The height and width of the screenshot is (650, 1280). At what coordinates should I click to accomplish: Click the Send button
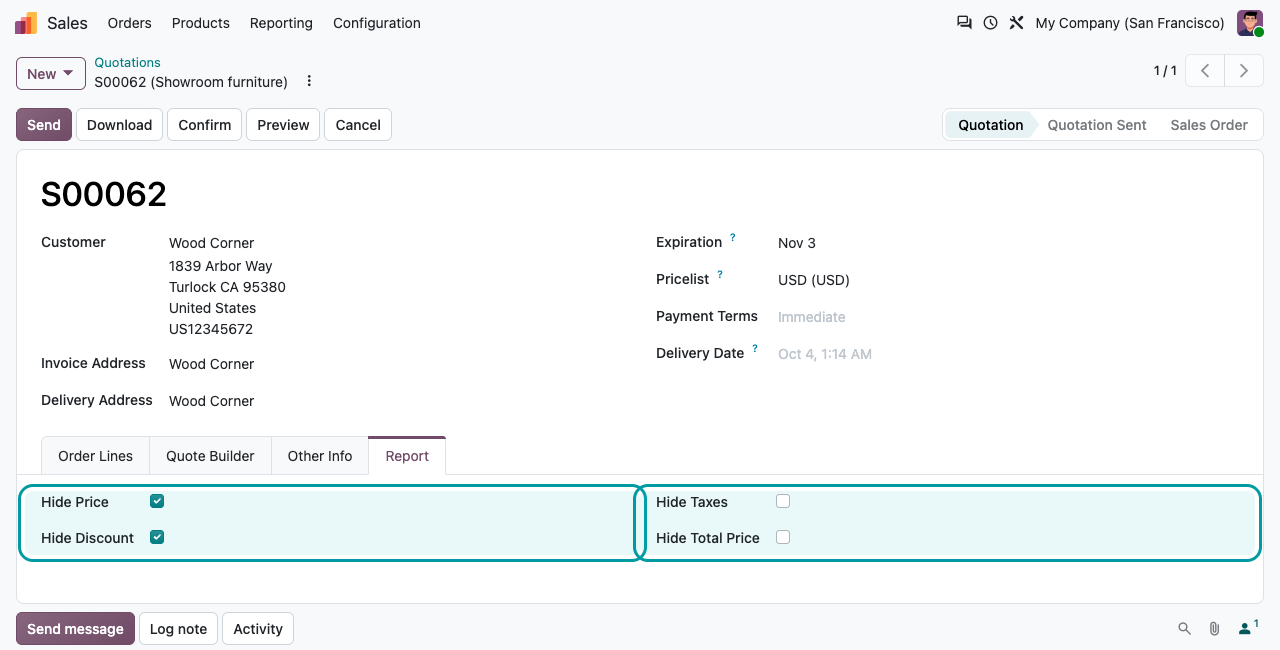44,125
